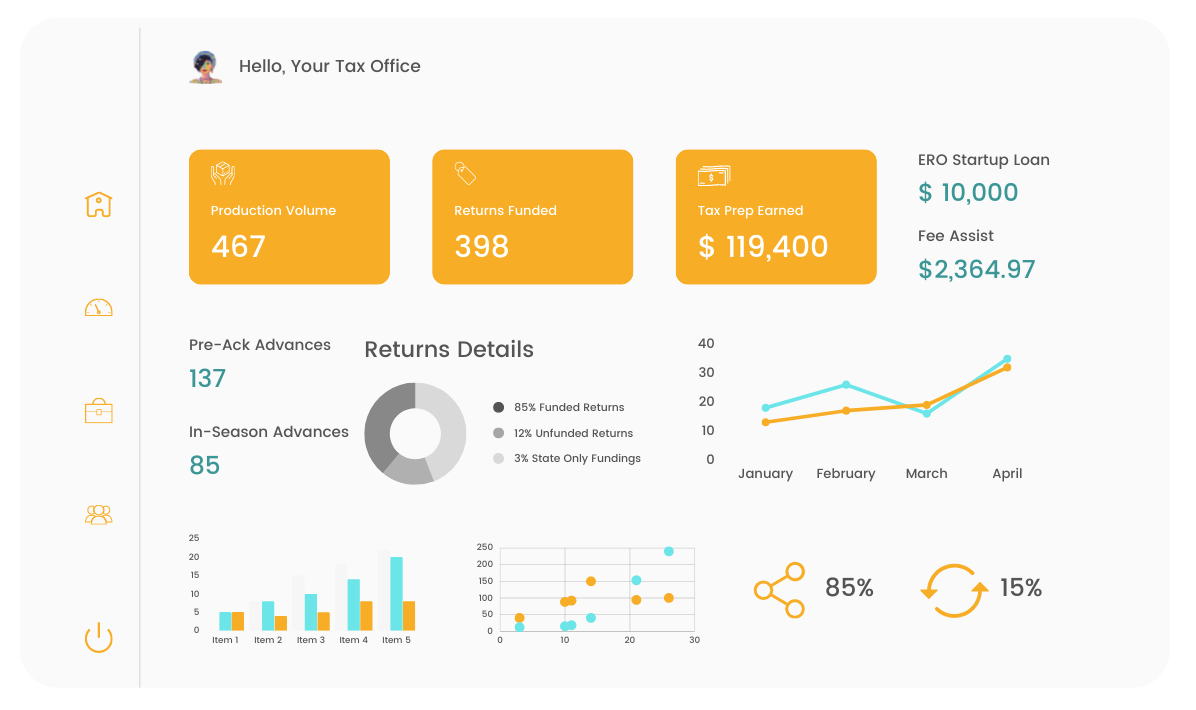Open the Home icon in sidebar

98,204
